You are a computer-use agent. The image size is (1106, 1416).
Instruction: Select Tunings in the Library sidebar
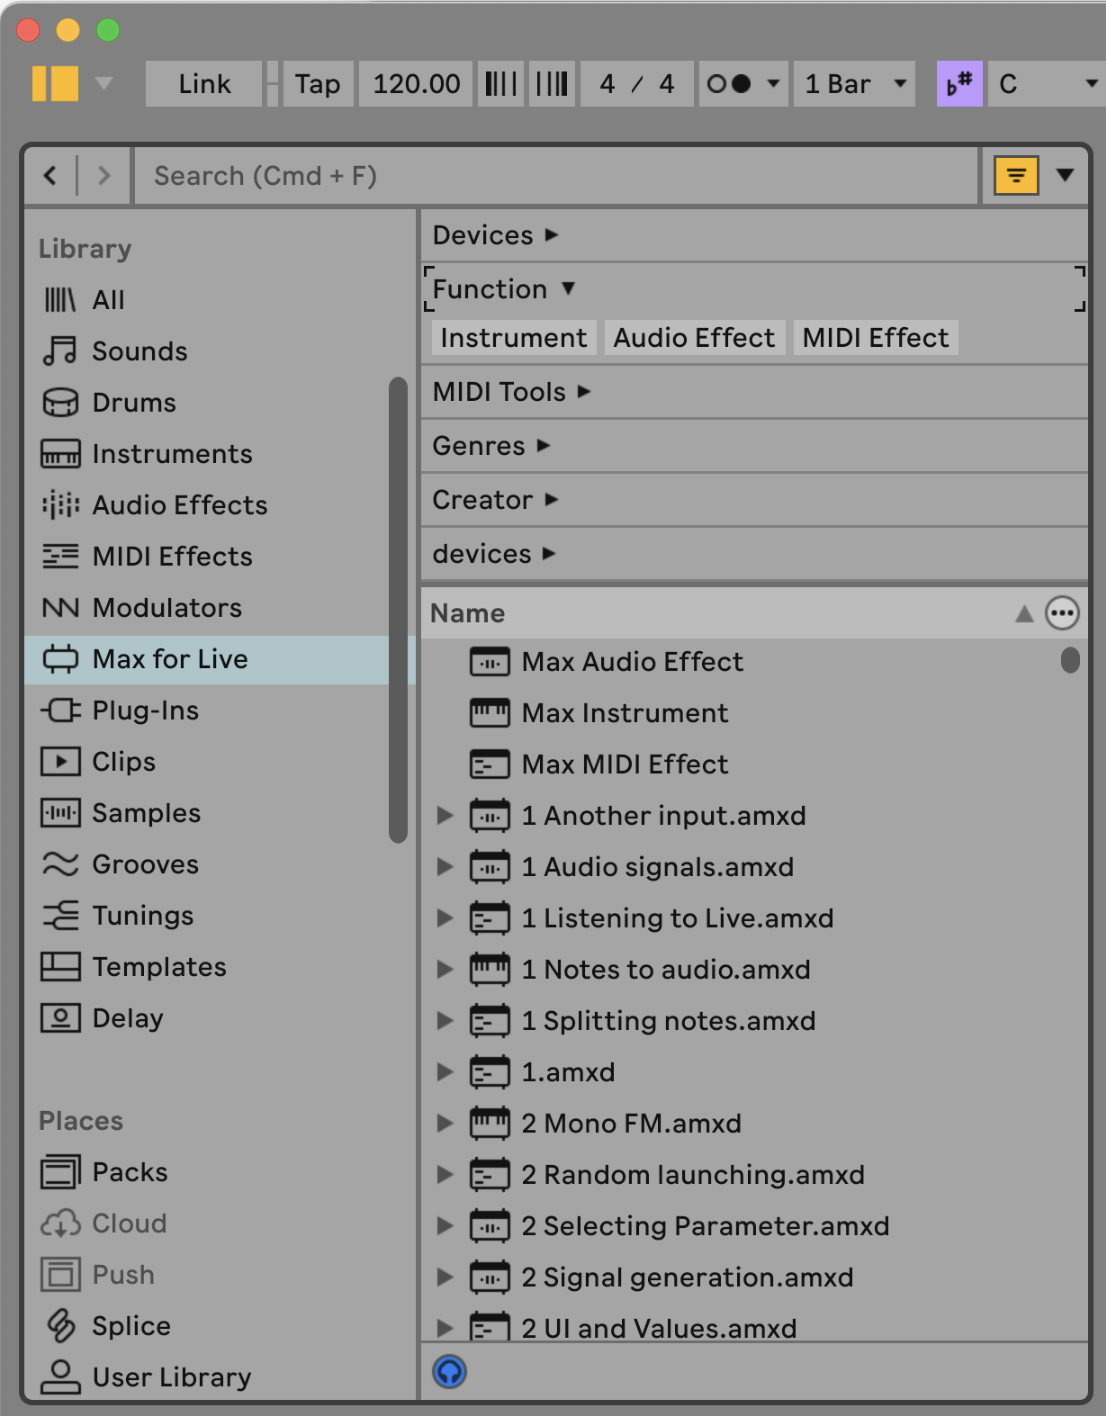coord(142,915)
